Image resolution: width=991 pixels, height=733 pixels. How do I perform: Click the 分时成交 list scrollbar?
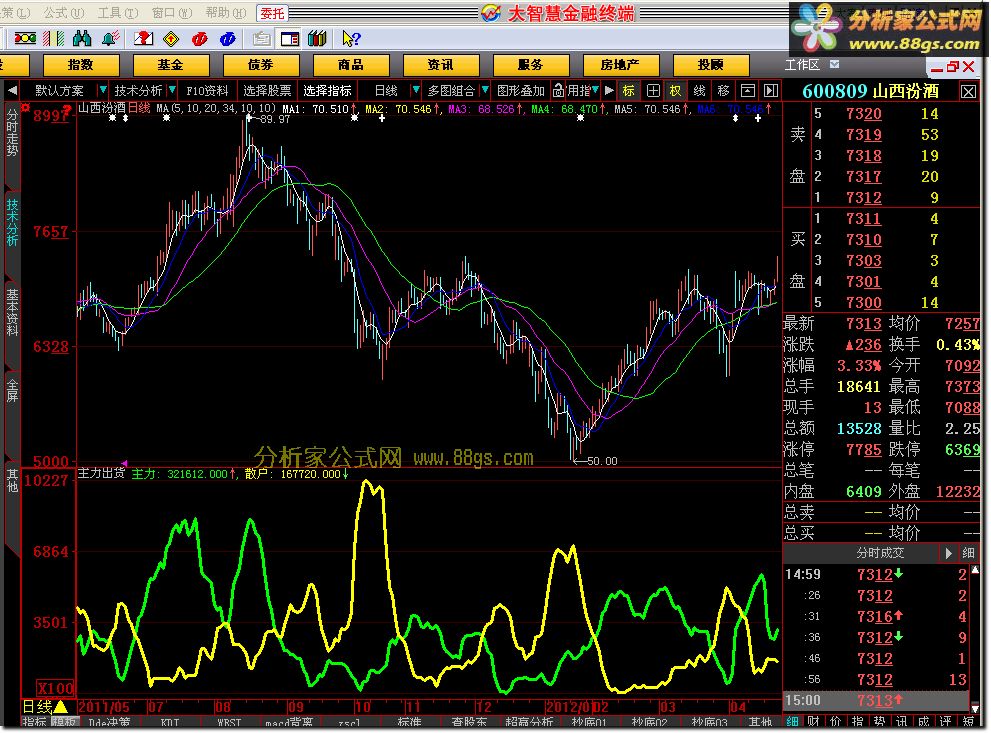click(975, 638)
